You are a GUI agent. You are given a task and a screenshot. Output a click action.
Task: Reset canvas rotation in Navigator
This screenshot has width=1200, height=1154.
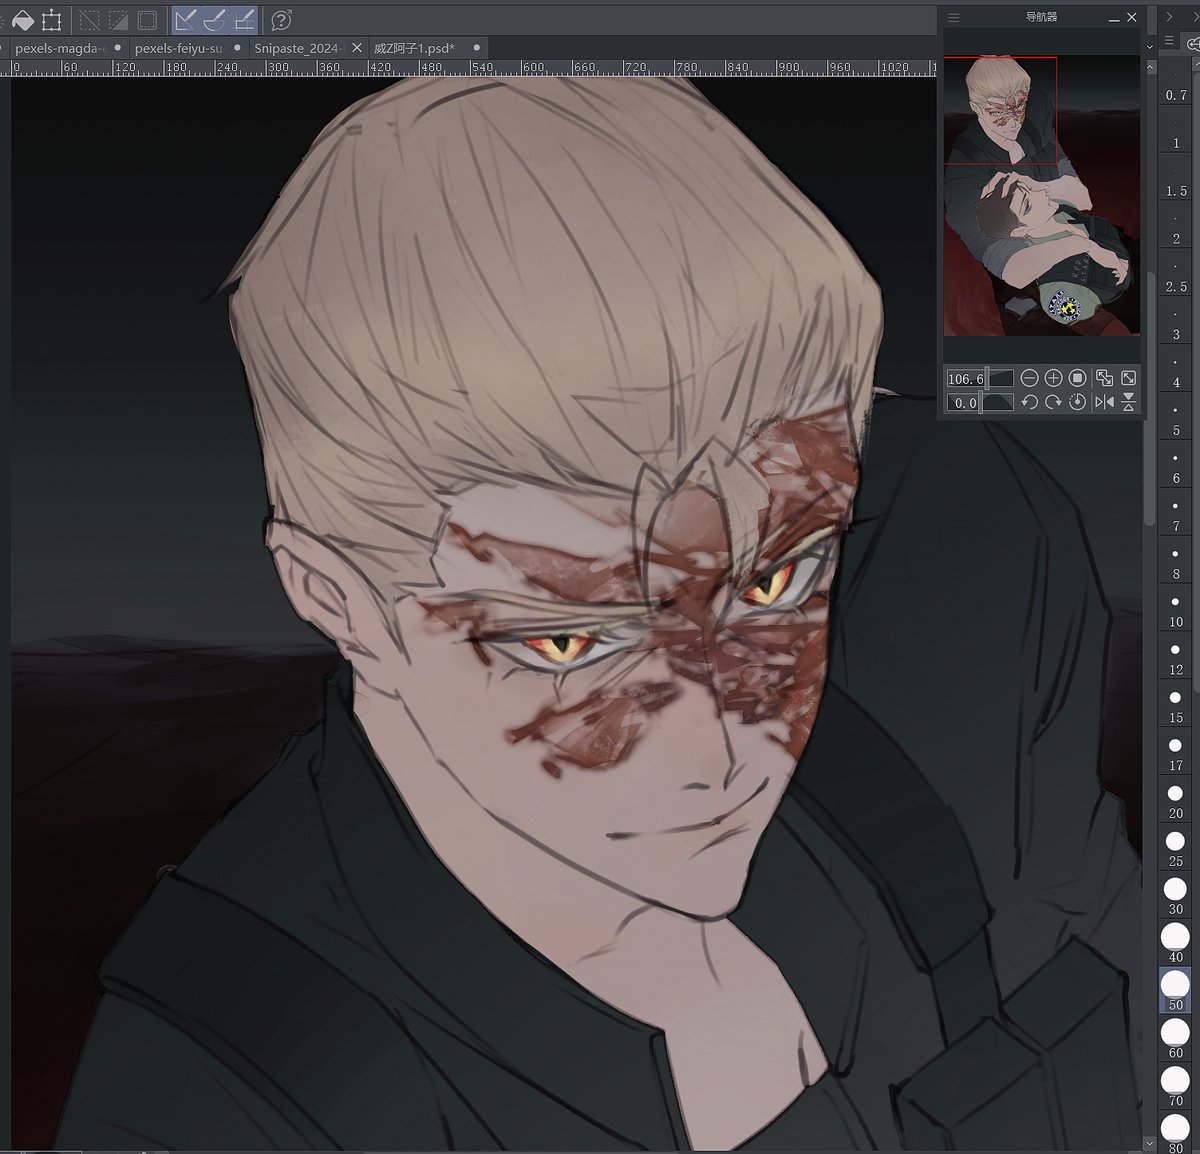pyautogui.click(x=1077, y=402)
